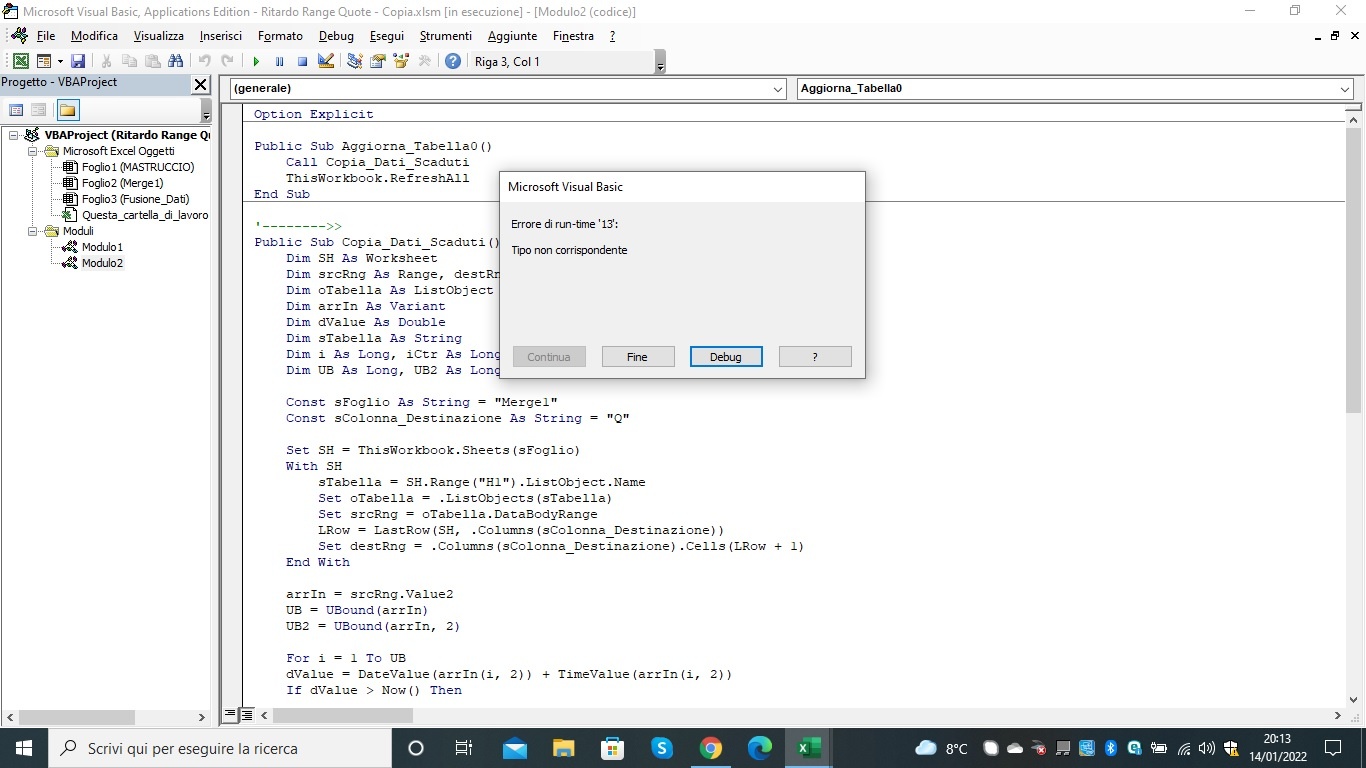
Task: Pause execution with the Break icon
Action: coord(279,62)
